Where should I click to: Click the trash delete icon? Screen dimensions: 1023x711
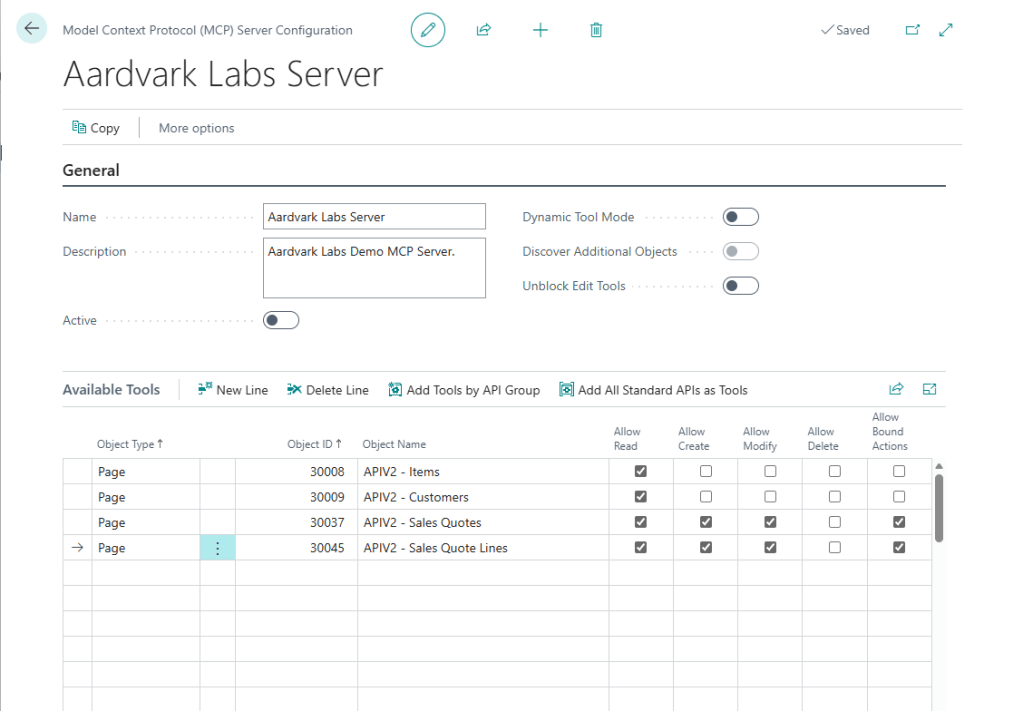coord(596,30)
